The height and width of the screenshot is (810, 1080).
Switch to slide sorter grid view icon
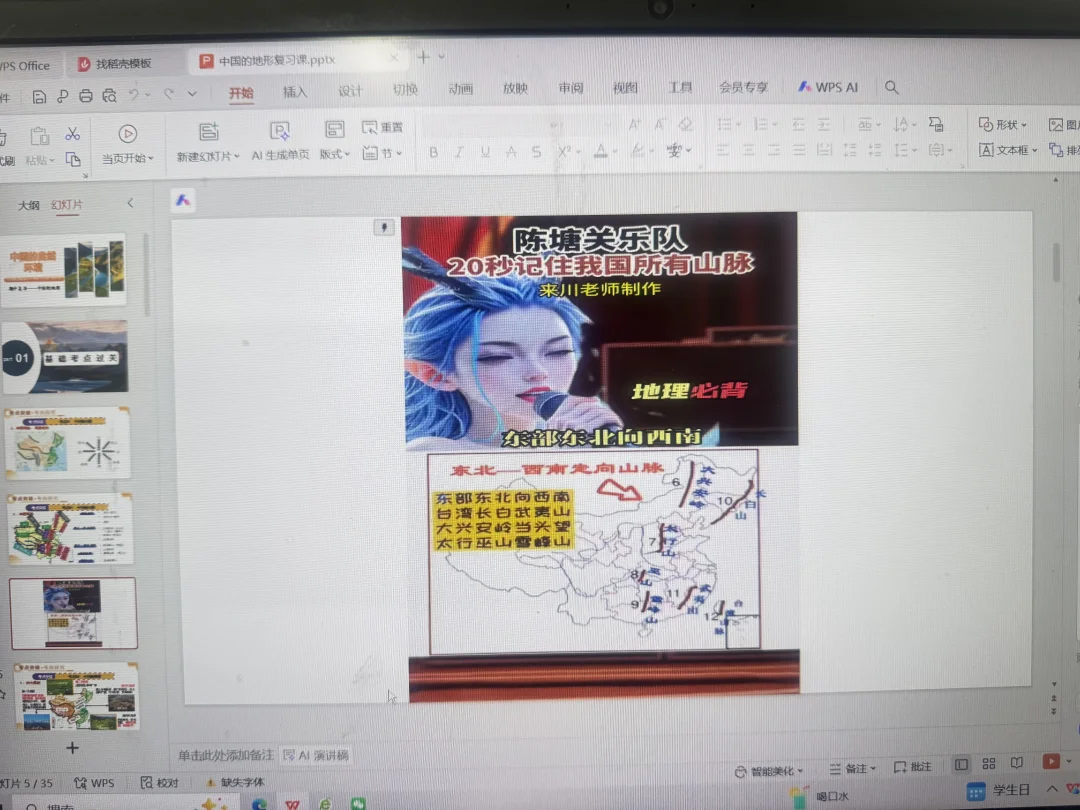[x=989, y=763]
